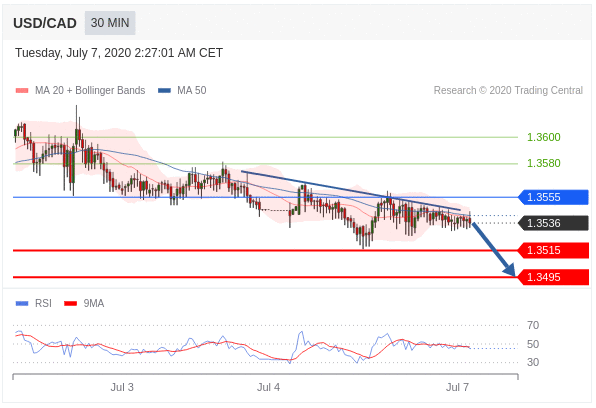596x408 pixels.
Task: Click the RSI 70 level label
Action: click(533, 325)
